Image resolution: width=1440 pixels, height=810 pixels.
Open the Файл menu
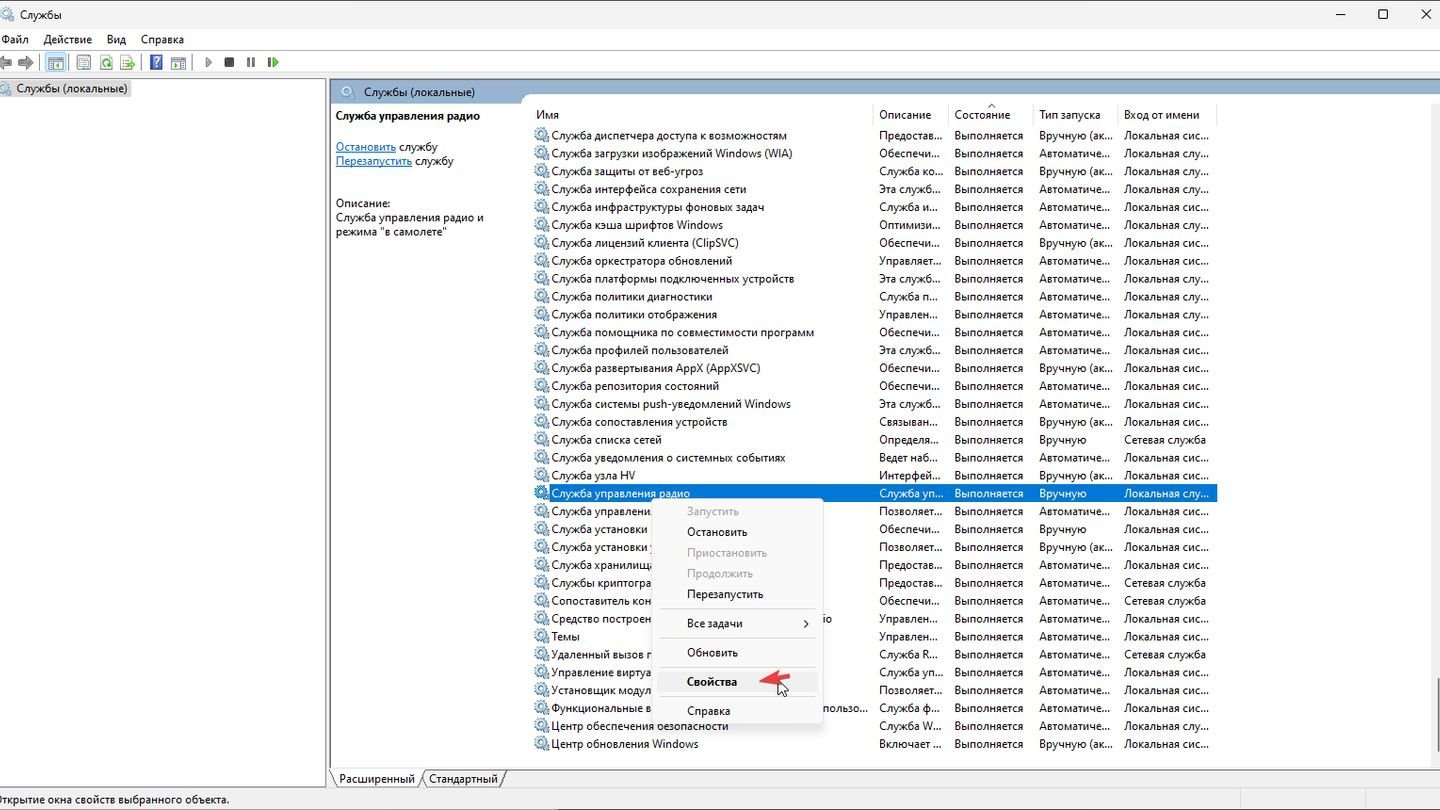pyautogui.click(x=15, y=40)
